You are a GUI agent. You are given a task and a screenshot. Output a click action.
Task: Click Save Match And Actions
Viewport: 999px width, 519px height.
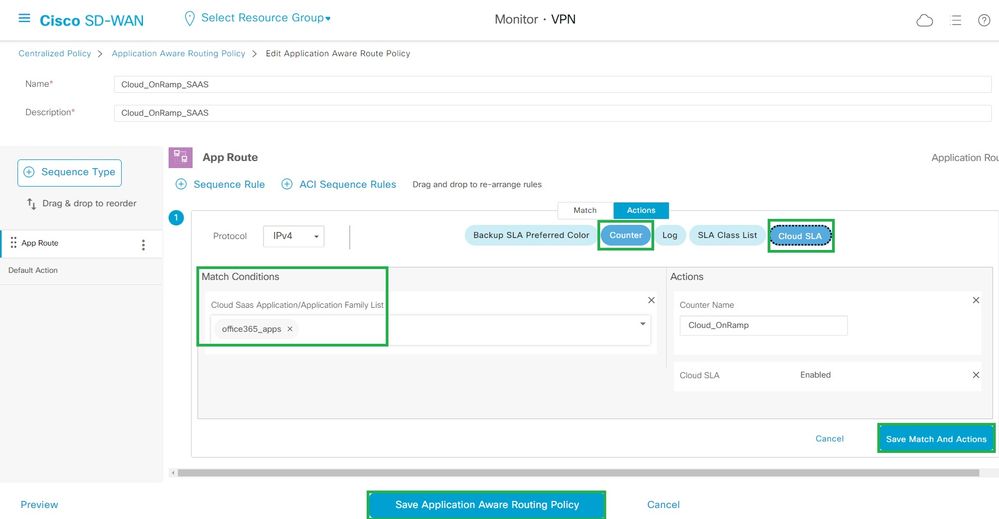[x=936, y=439]
